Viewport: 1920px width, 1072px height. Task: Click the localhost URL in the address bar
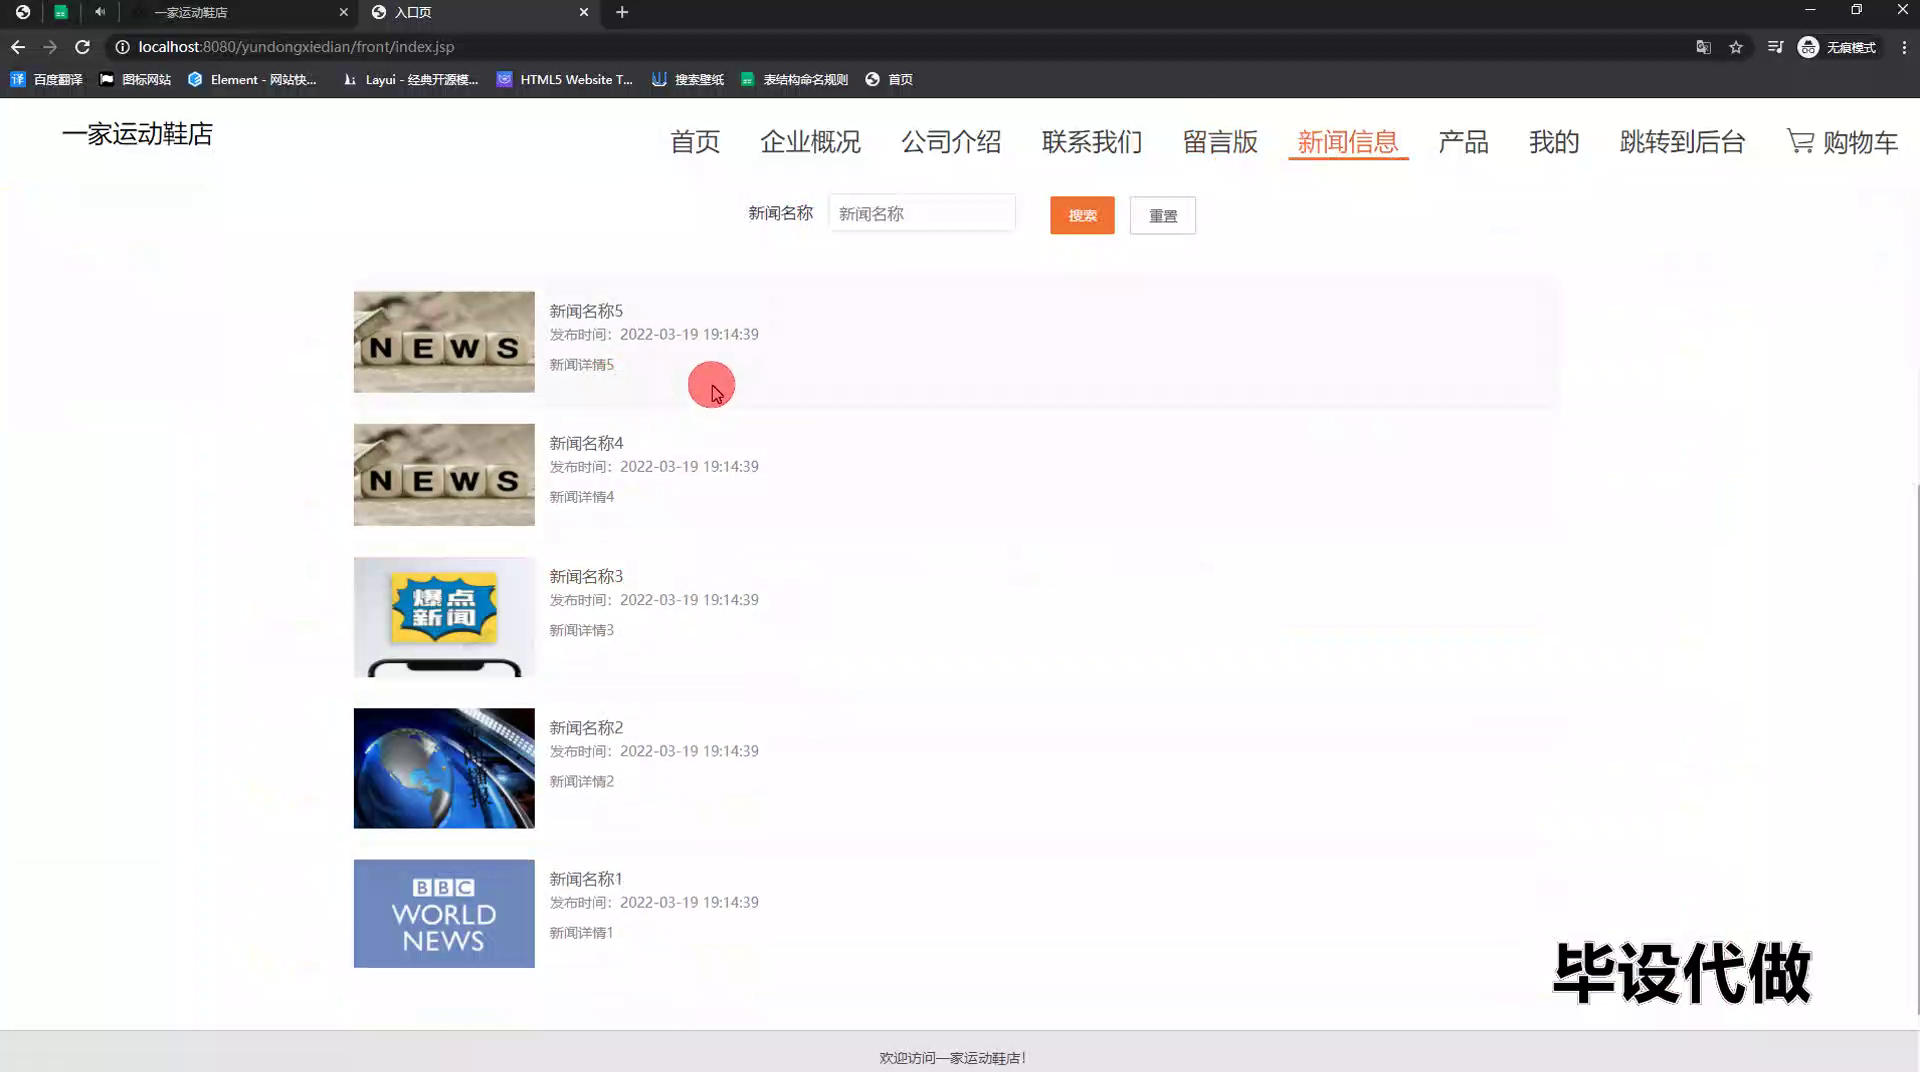[296, 47]
